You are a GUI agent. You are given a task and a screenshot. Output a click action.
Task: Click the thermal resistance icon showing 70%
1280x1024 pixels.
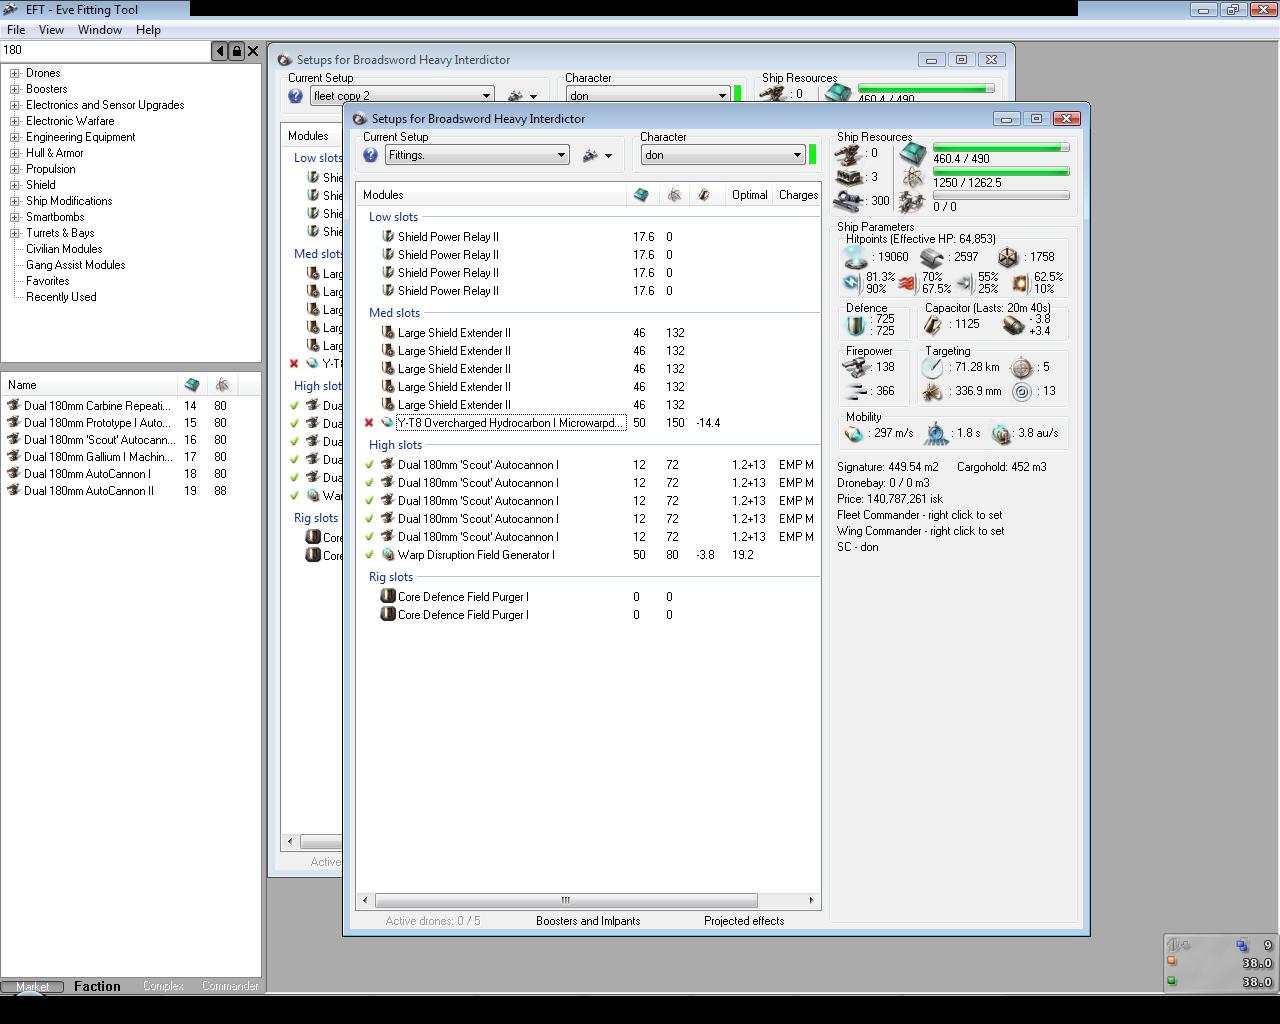[908, 283]
